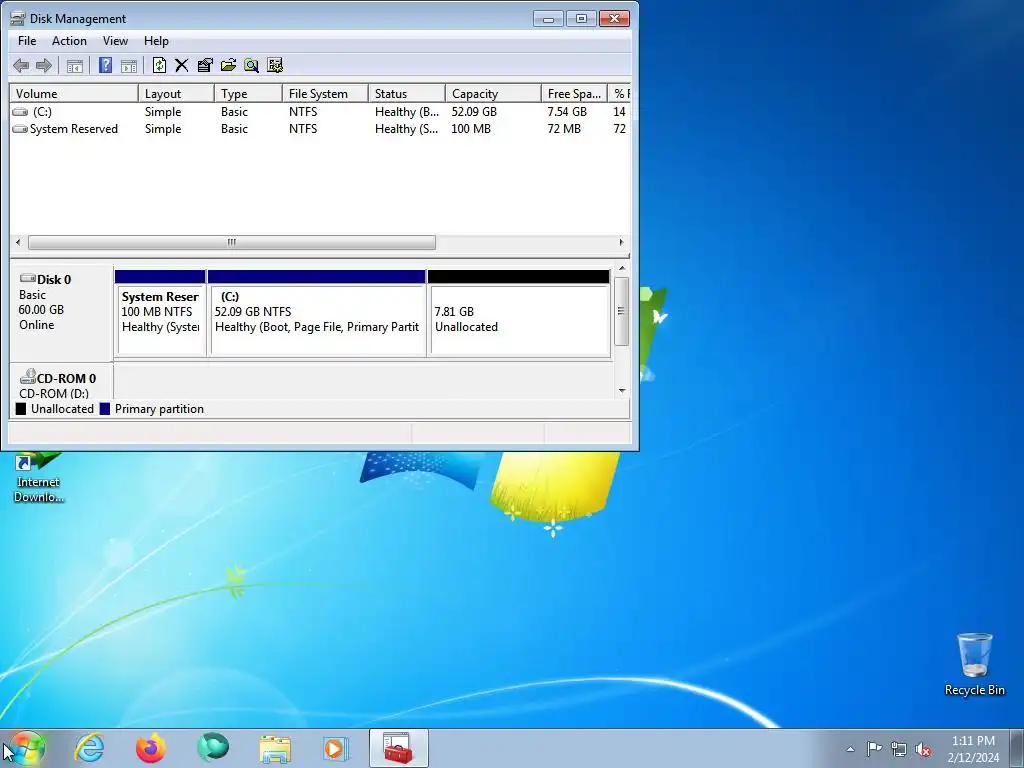
Task: Open Windows Media Player from the taskbar
Action: pos(336,748)
